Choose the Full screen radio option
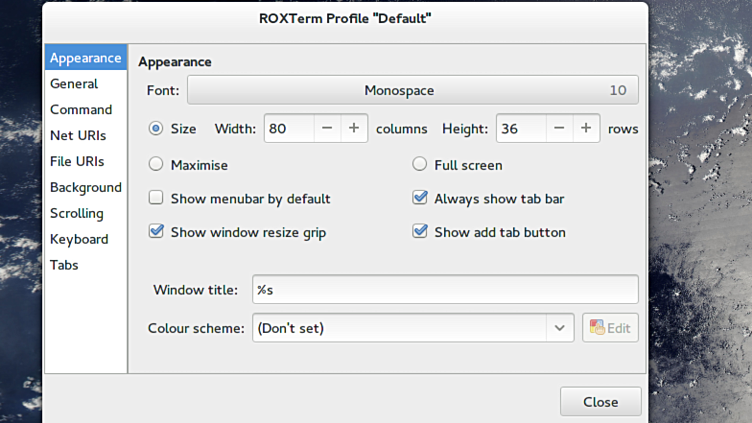Image resolution: width=752 pixels, height=423 pixels. [420, 164]
